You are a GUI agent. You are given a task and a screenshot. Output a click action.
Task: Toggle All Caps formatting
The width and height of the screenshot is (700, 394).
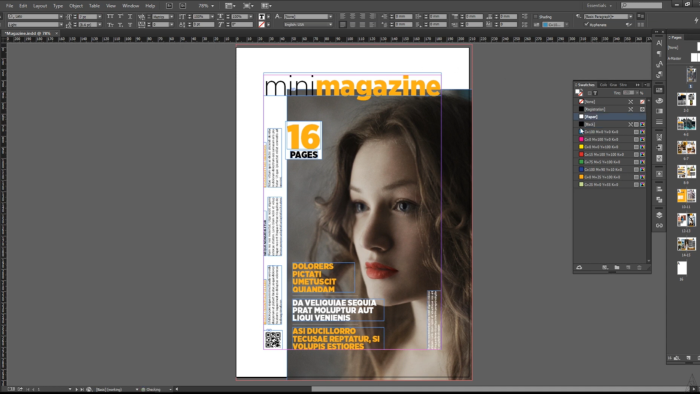pos(110,17)
